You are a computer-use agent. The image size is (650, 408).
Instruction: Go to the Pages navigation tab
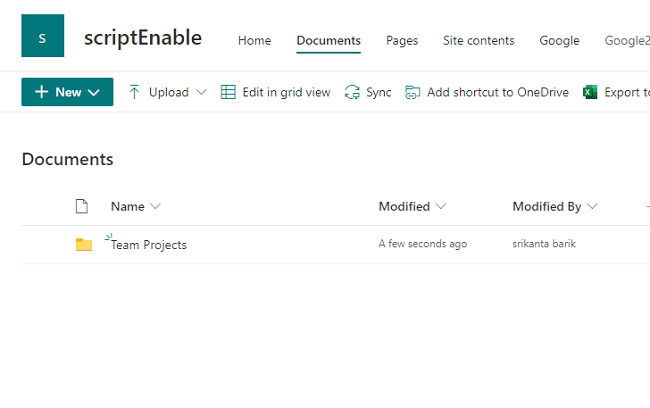click(x=402, y=41)
